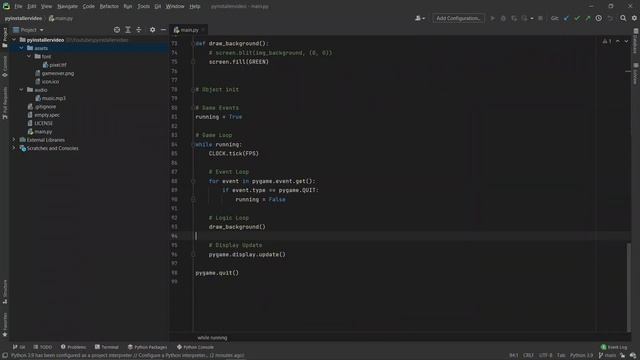Click the UTF-8 encoding status entry

(x=545, y=356)
